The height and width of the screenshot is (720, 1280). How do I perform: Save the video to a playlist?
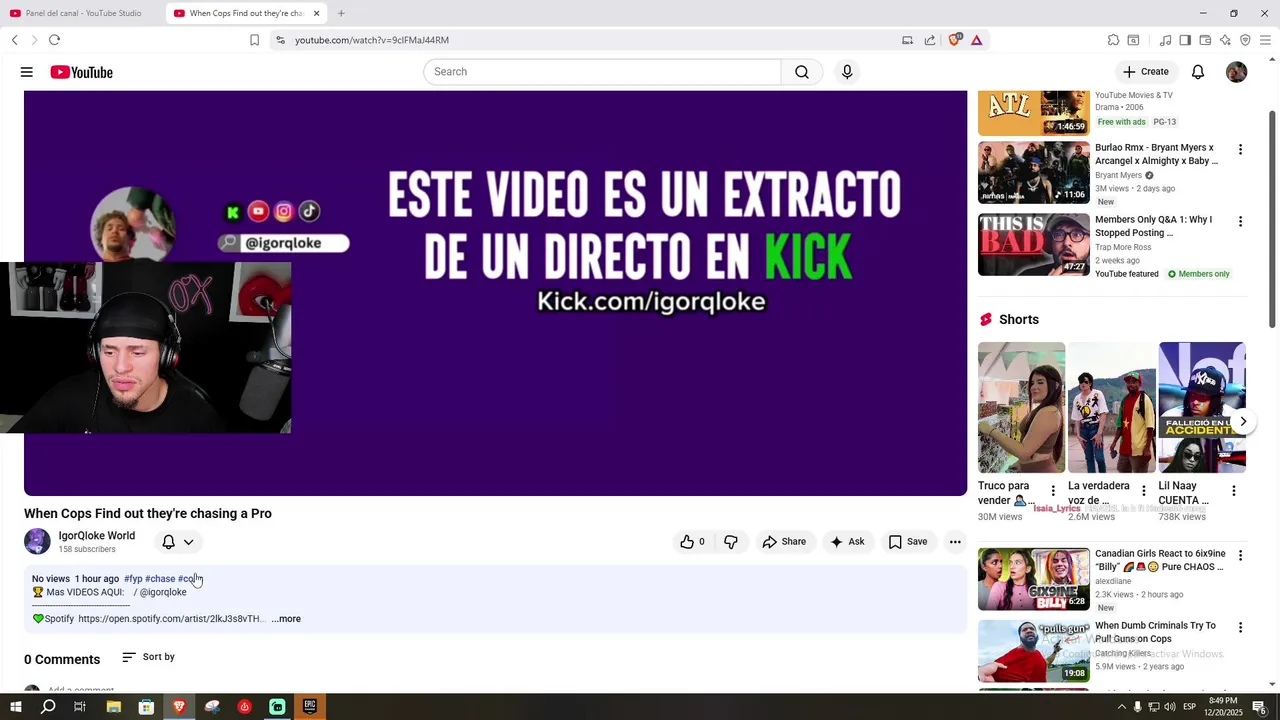pyautogui.click(x=908, y=542)
